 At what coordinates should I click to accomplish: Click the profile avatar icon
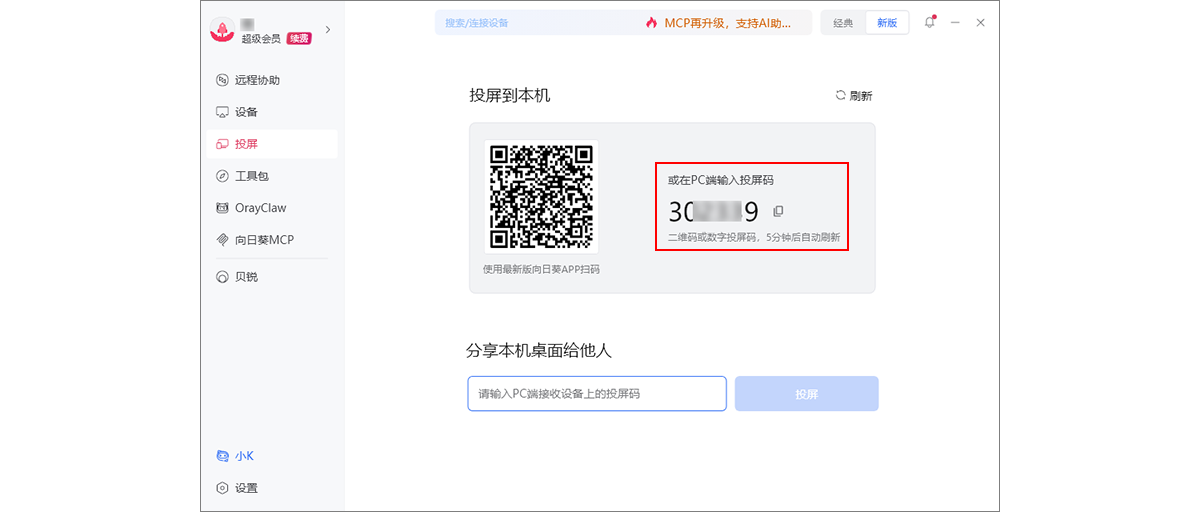click(222, 31)
